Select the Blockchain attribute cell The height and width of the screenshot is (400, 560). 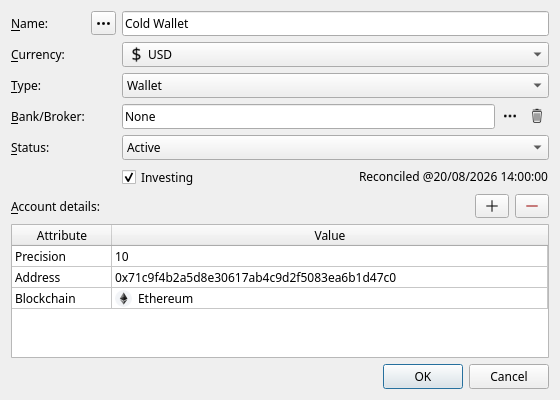coord(61,299)
